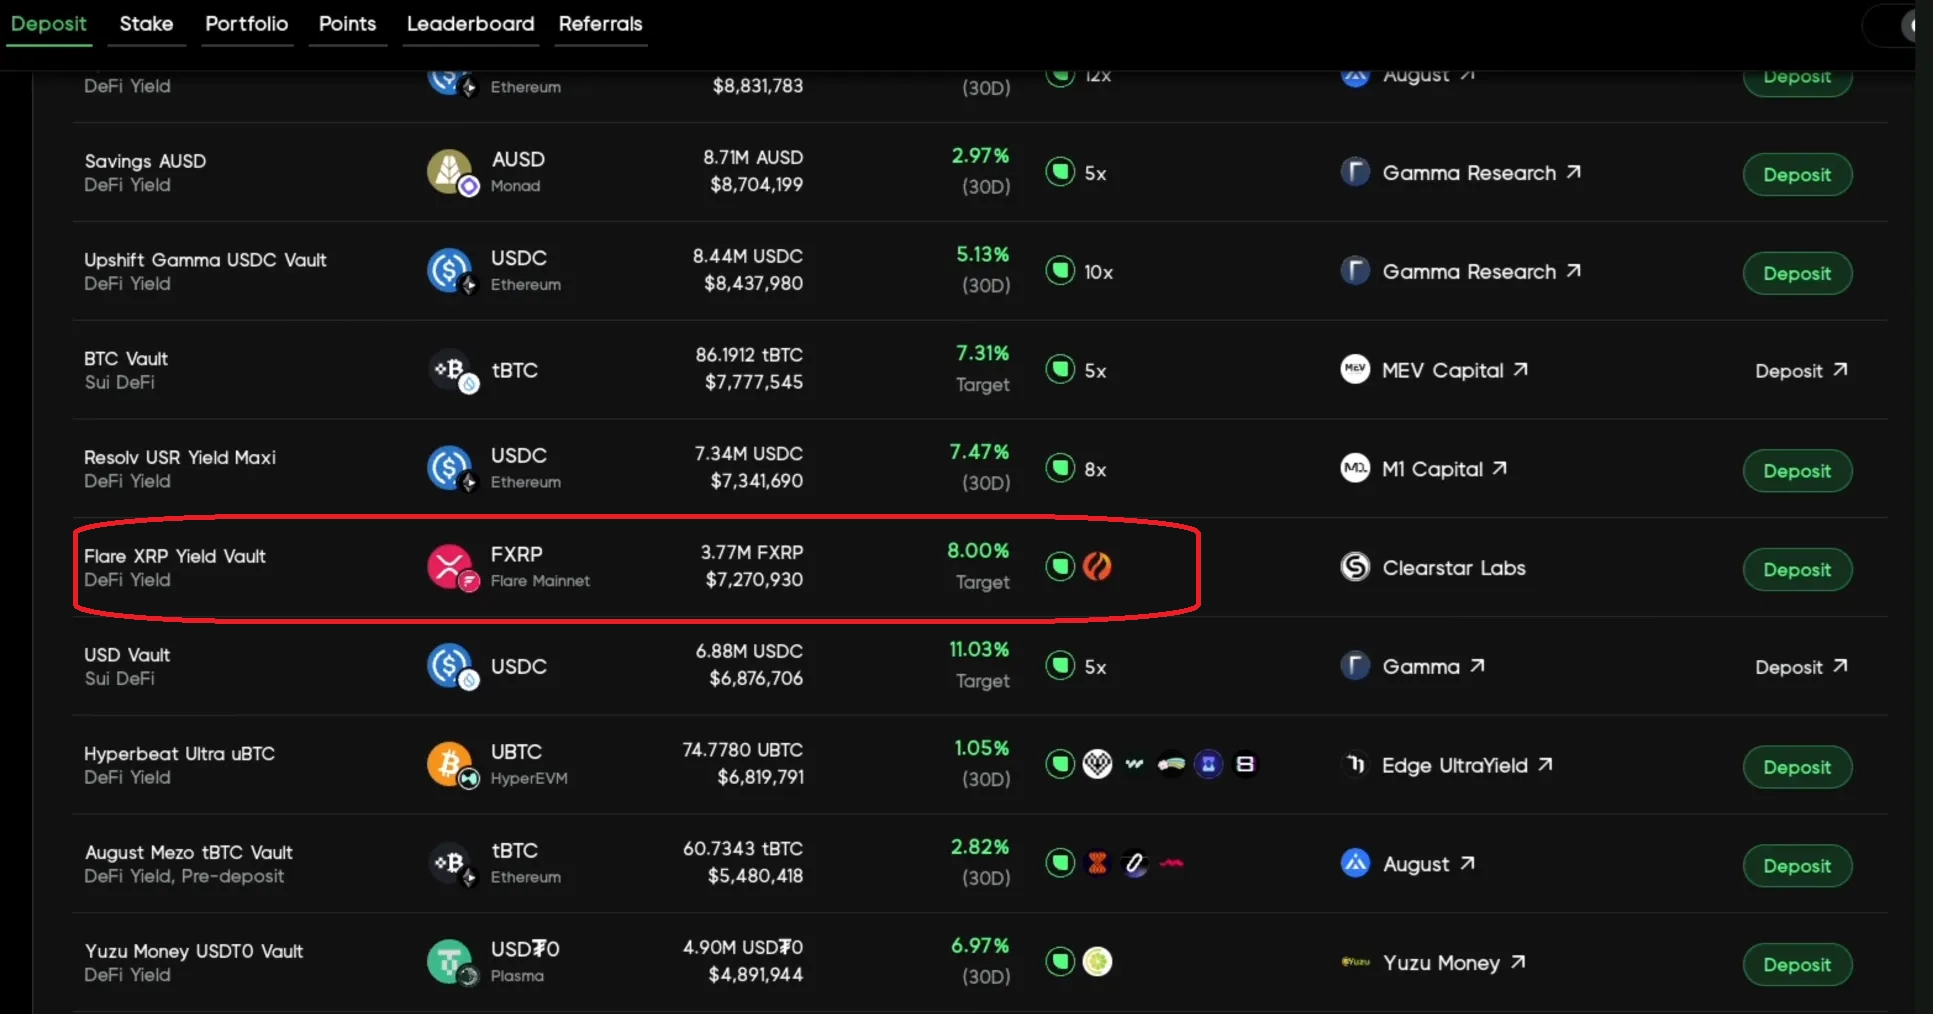Click the orange Flare rewards icon
The image size is (1933, 1014).
point(1097,567)
